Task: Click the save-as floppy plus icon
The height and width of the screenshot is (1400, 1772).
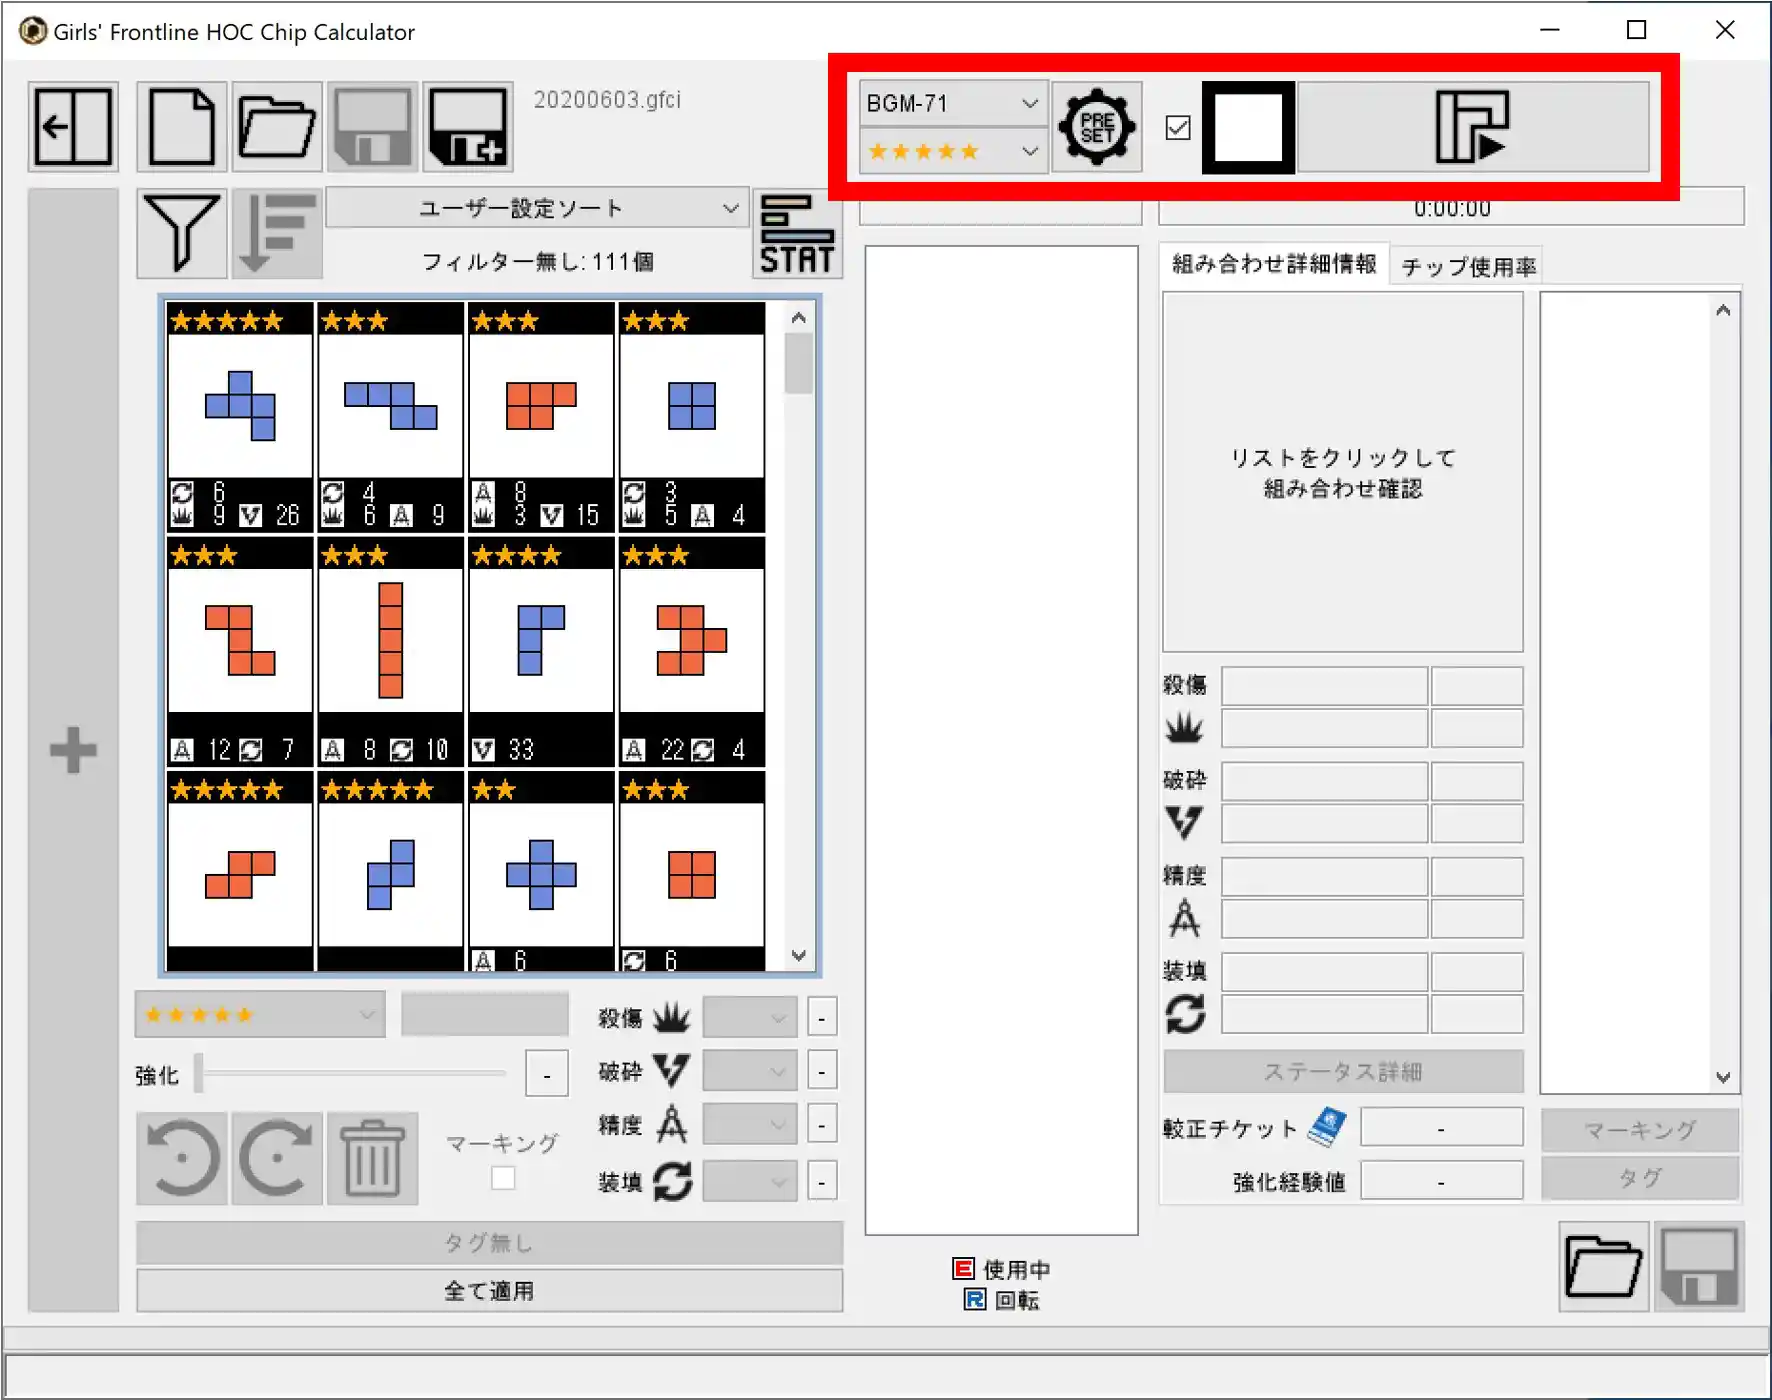Action: click(x=468, y=127)
